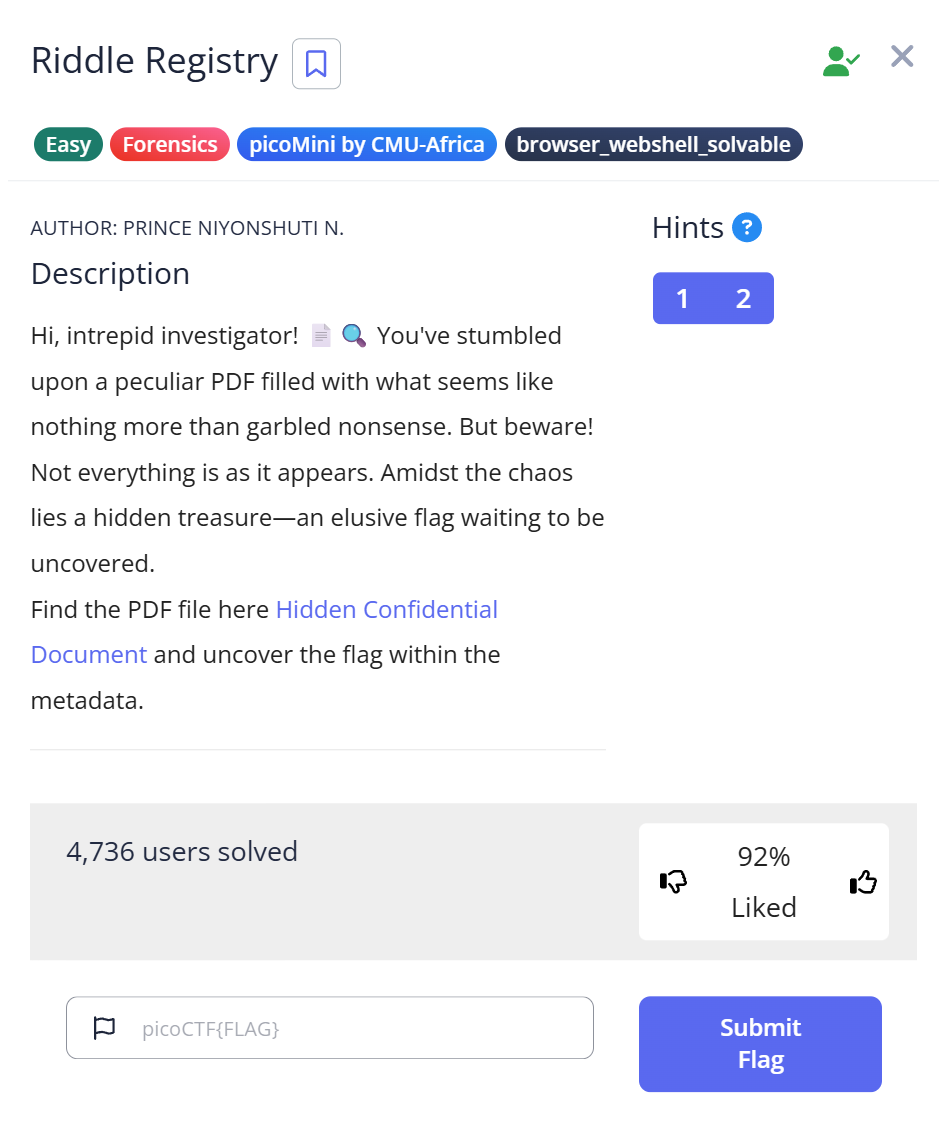Image resolution: width=945 pixels, height=1130 pixels.
Task: Close the challenge dialog
Action: pos(902,57)
